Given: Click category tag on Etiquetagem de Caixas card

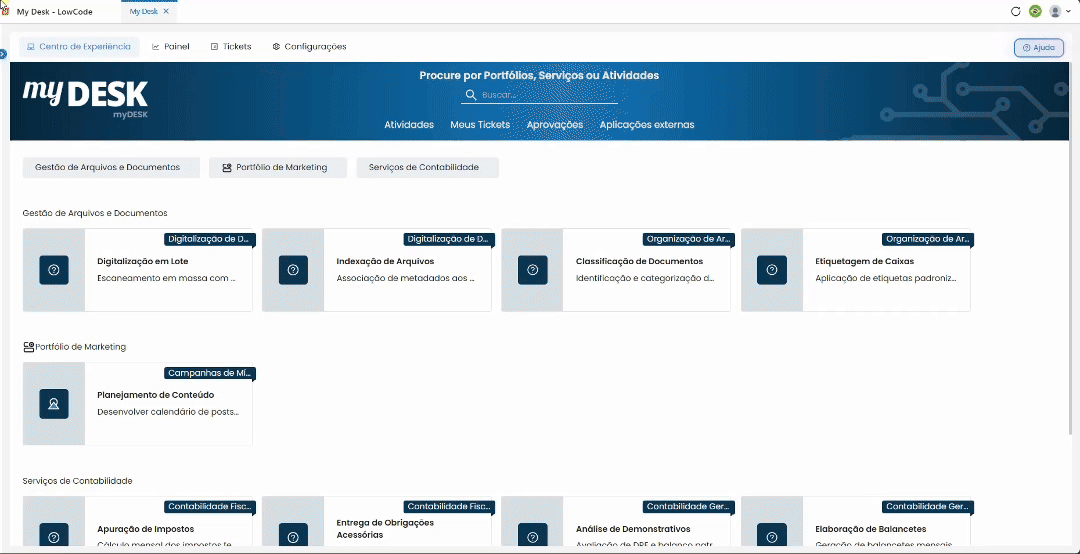Looking at the screenshot, I should pos(927,239).
